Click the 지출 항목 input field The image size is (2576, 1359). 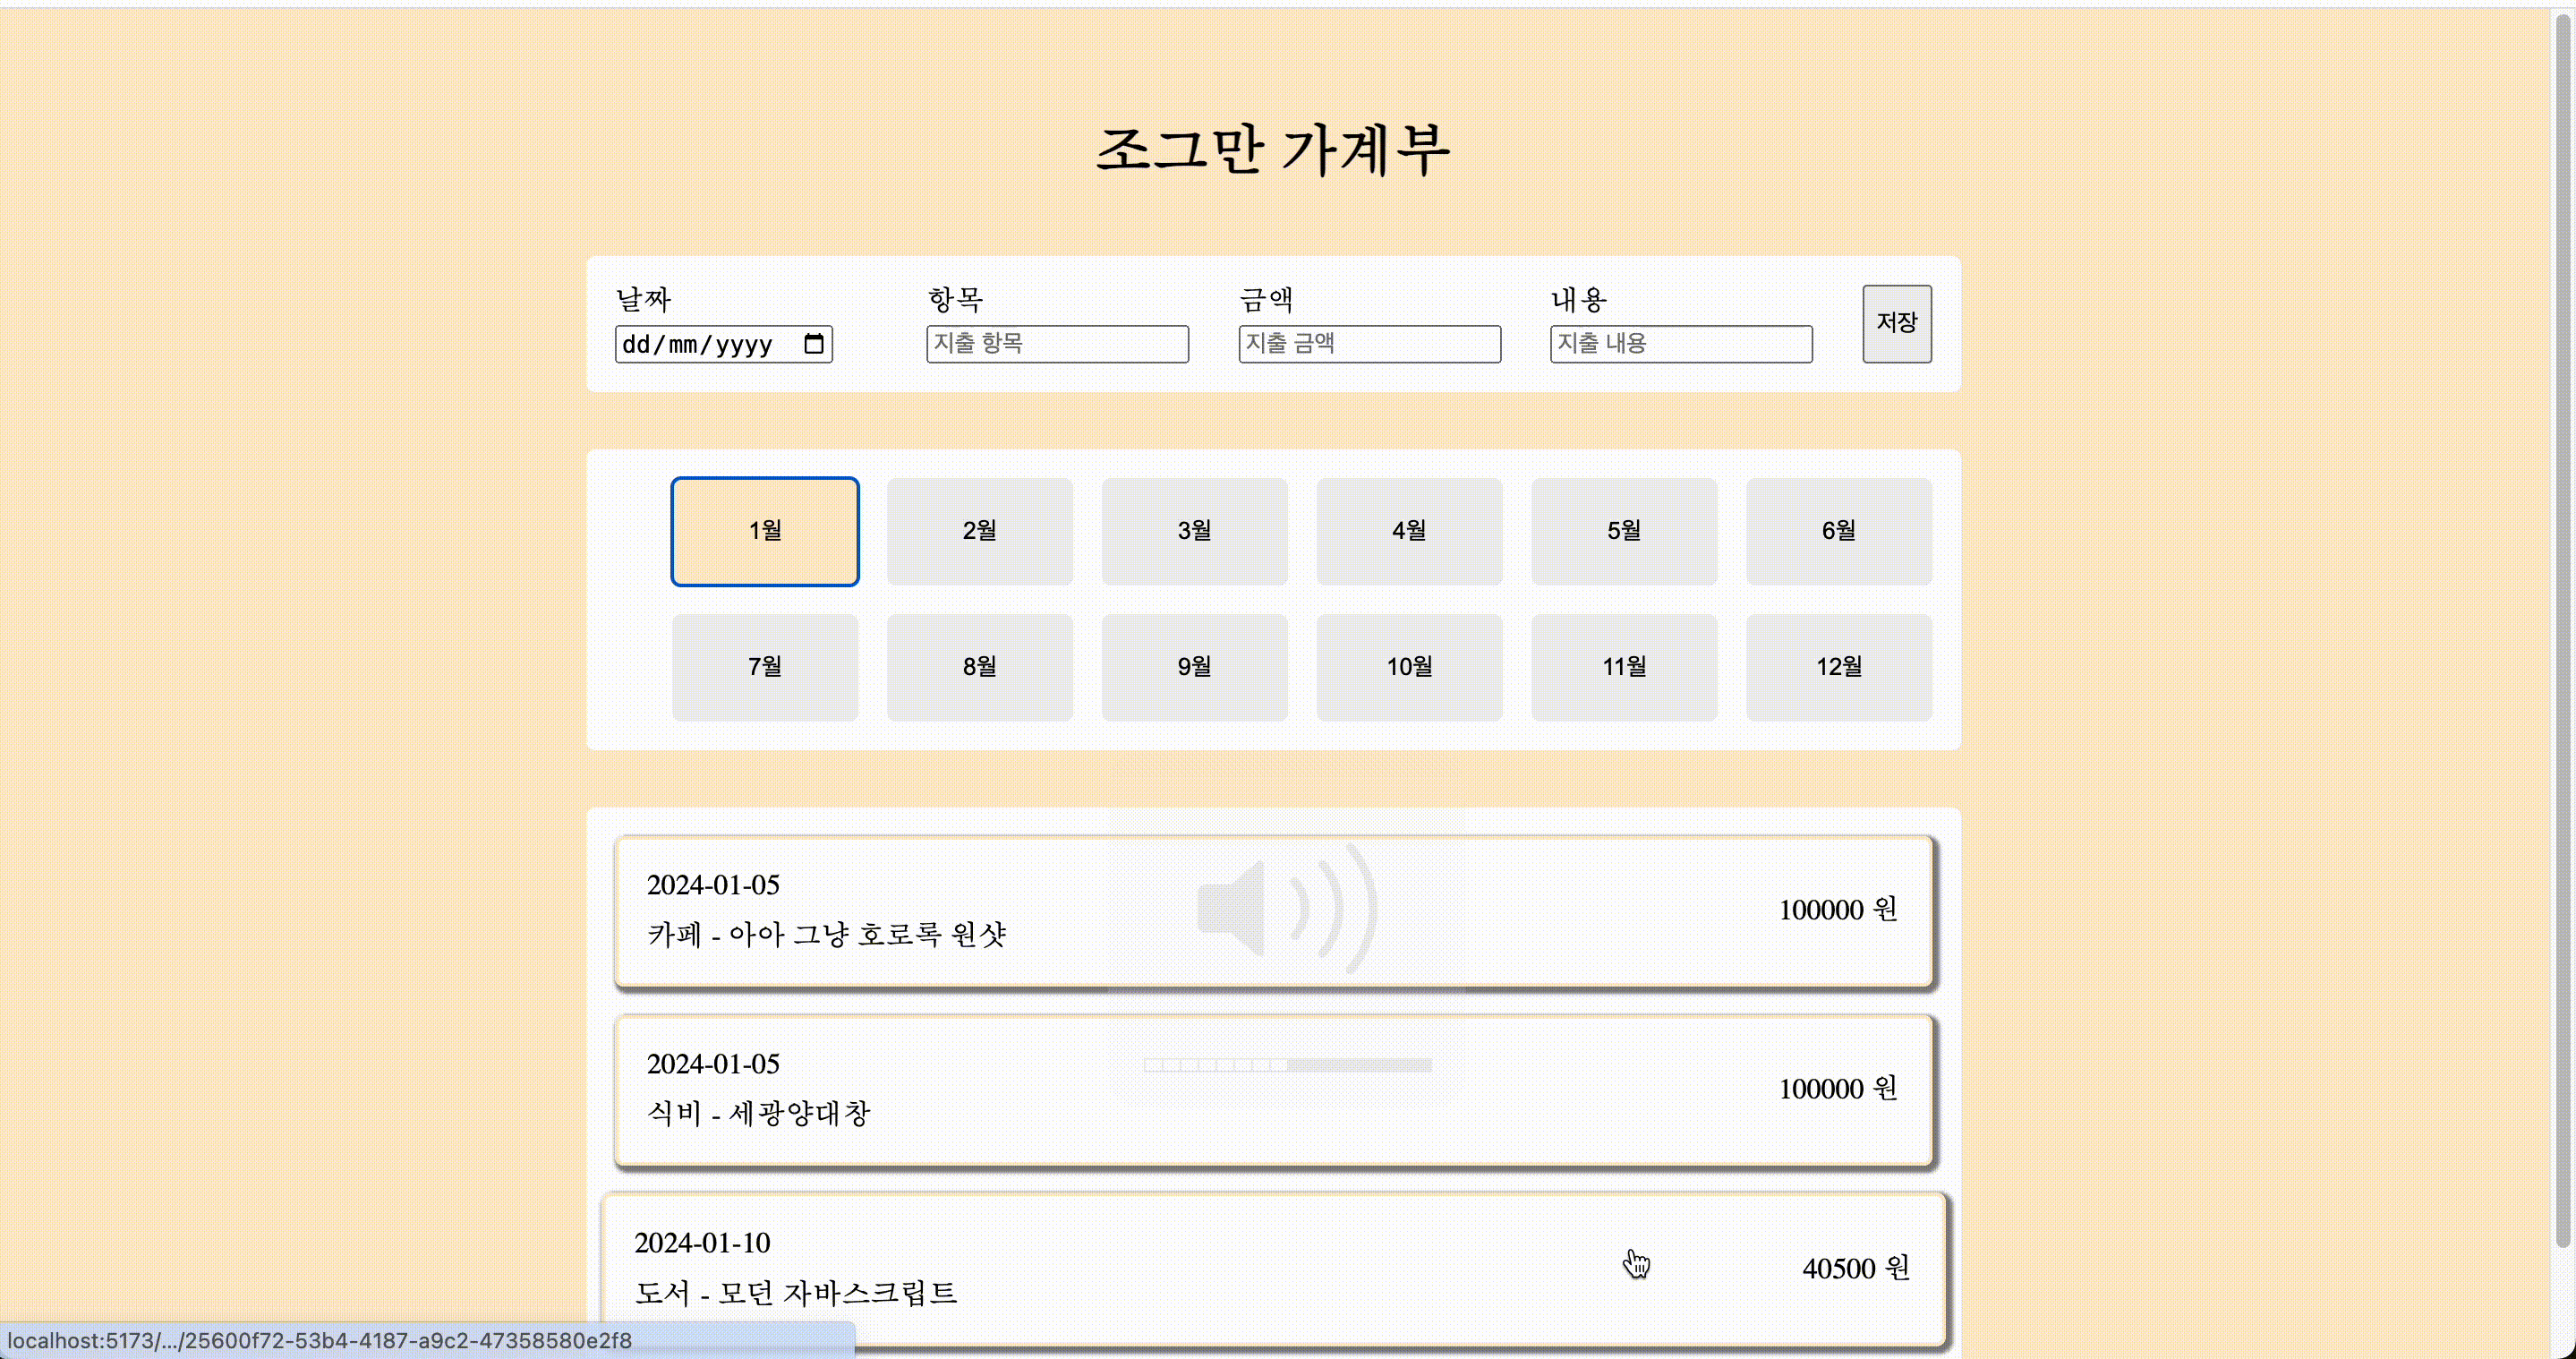click(x=1056, y=344)
